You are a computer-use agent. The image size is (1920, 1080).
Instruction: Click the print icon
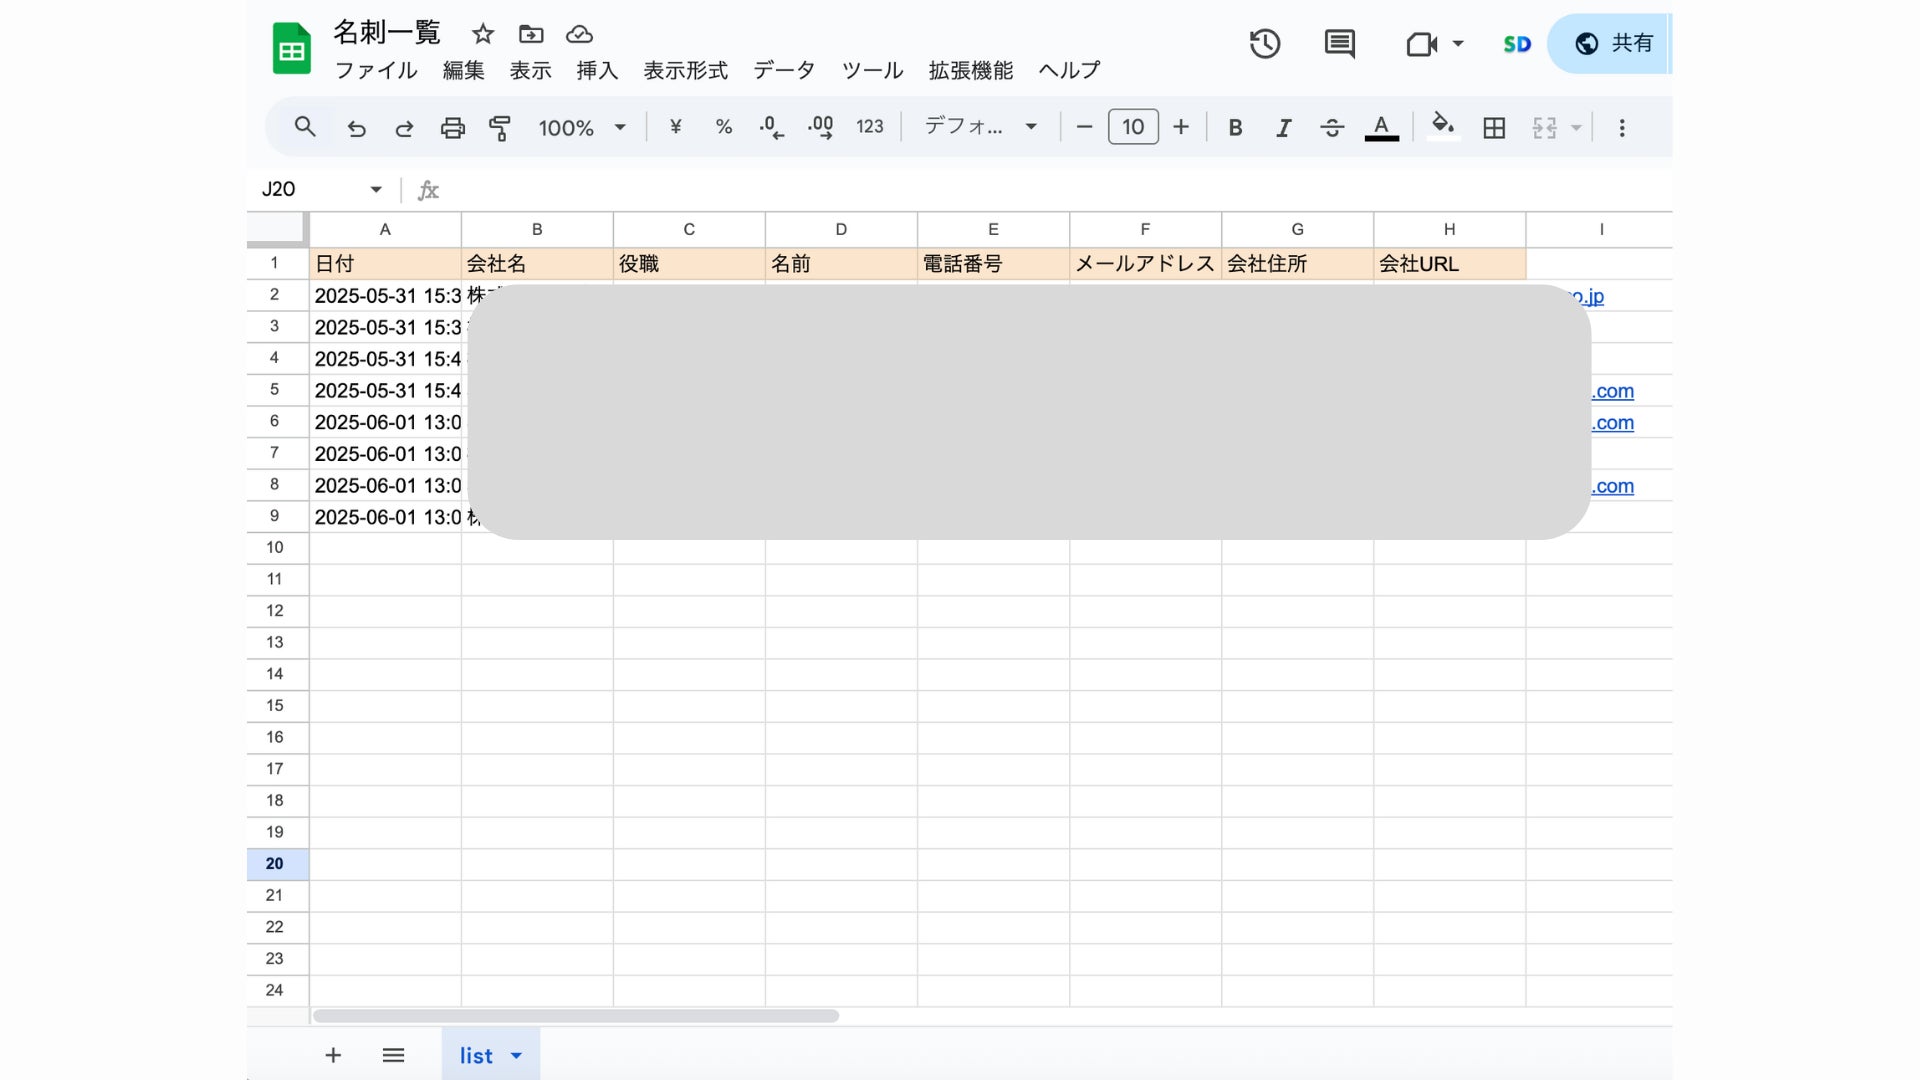click(452, 128)
